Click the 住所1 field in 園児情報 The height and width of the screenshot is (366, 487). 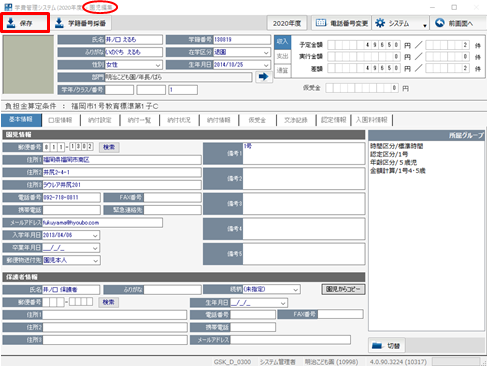coord(122,160)
